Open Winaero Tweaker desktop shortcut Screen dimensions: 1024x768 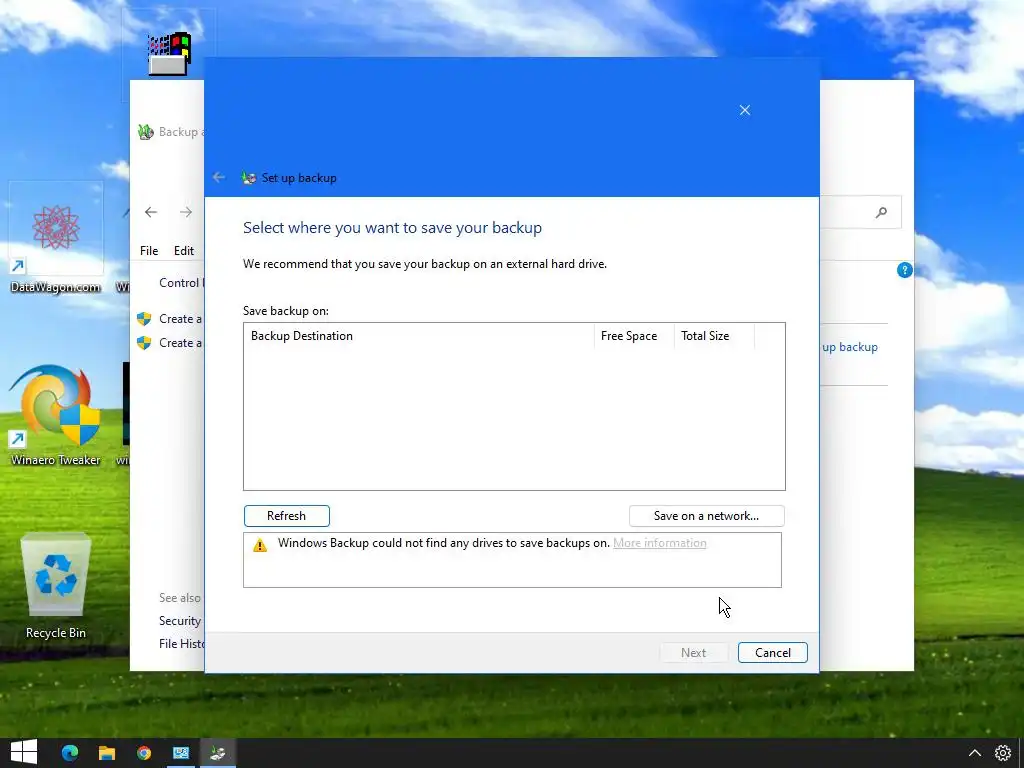point(56,414)
